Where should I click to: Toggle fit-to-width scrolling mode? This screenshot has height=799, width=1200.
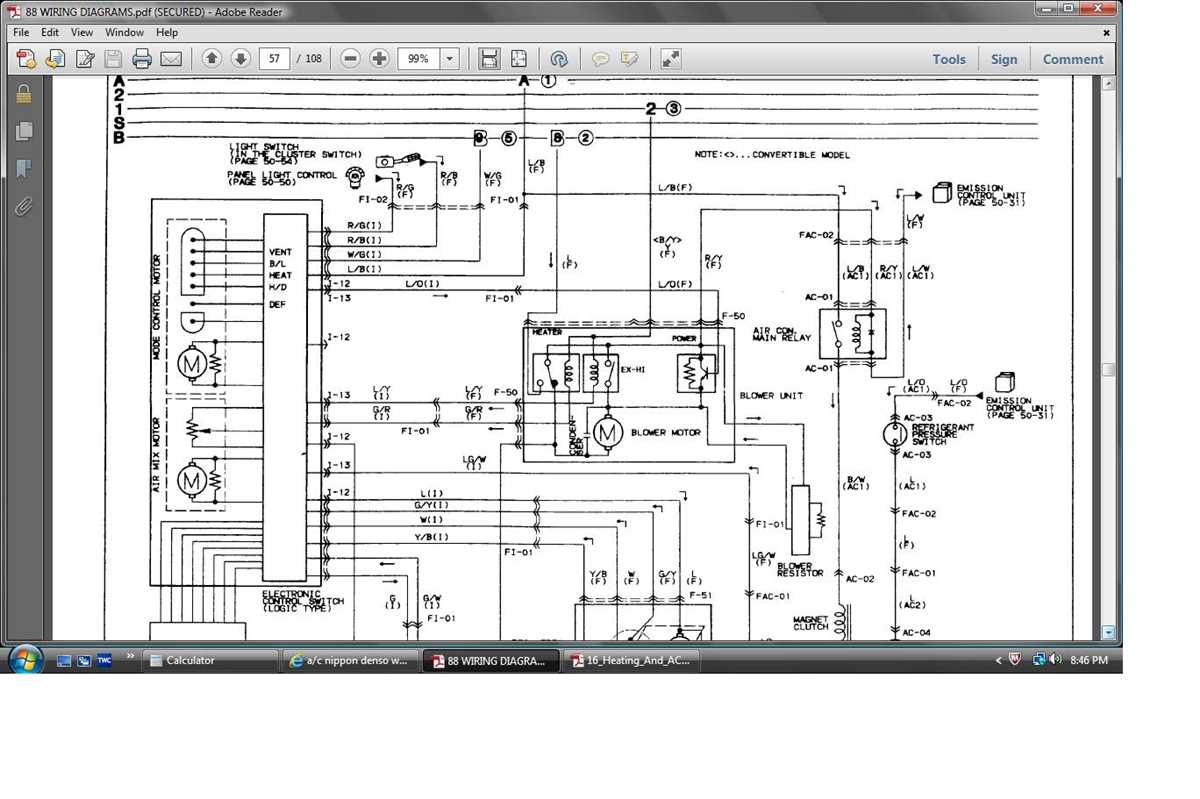pyautogui.click(x=489, y=59)
